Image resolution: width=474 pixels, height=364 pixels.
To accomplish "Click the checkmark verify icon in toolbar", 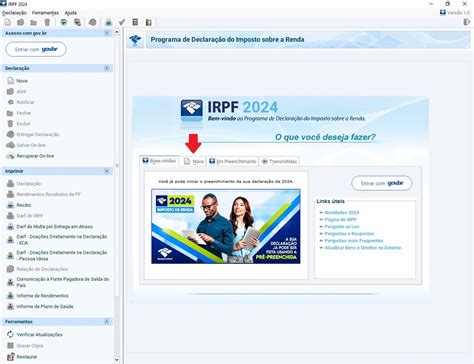I will [122, 22].
